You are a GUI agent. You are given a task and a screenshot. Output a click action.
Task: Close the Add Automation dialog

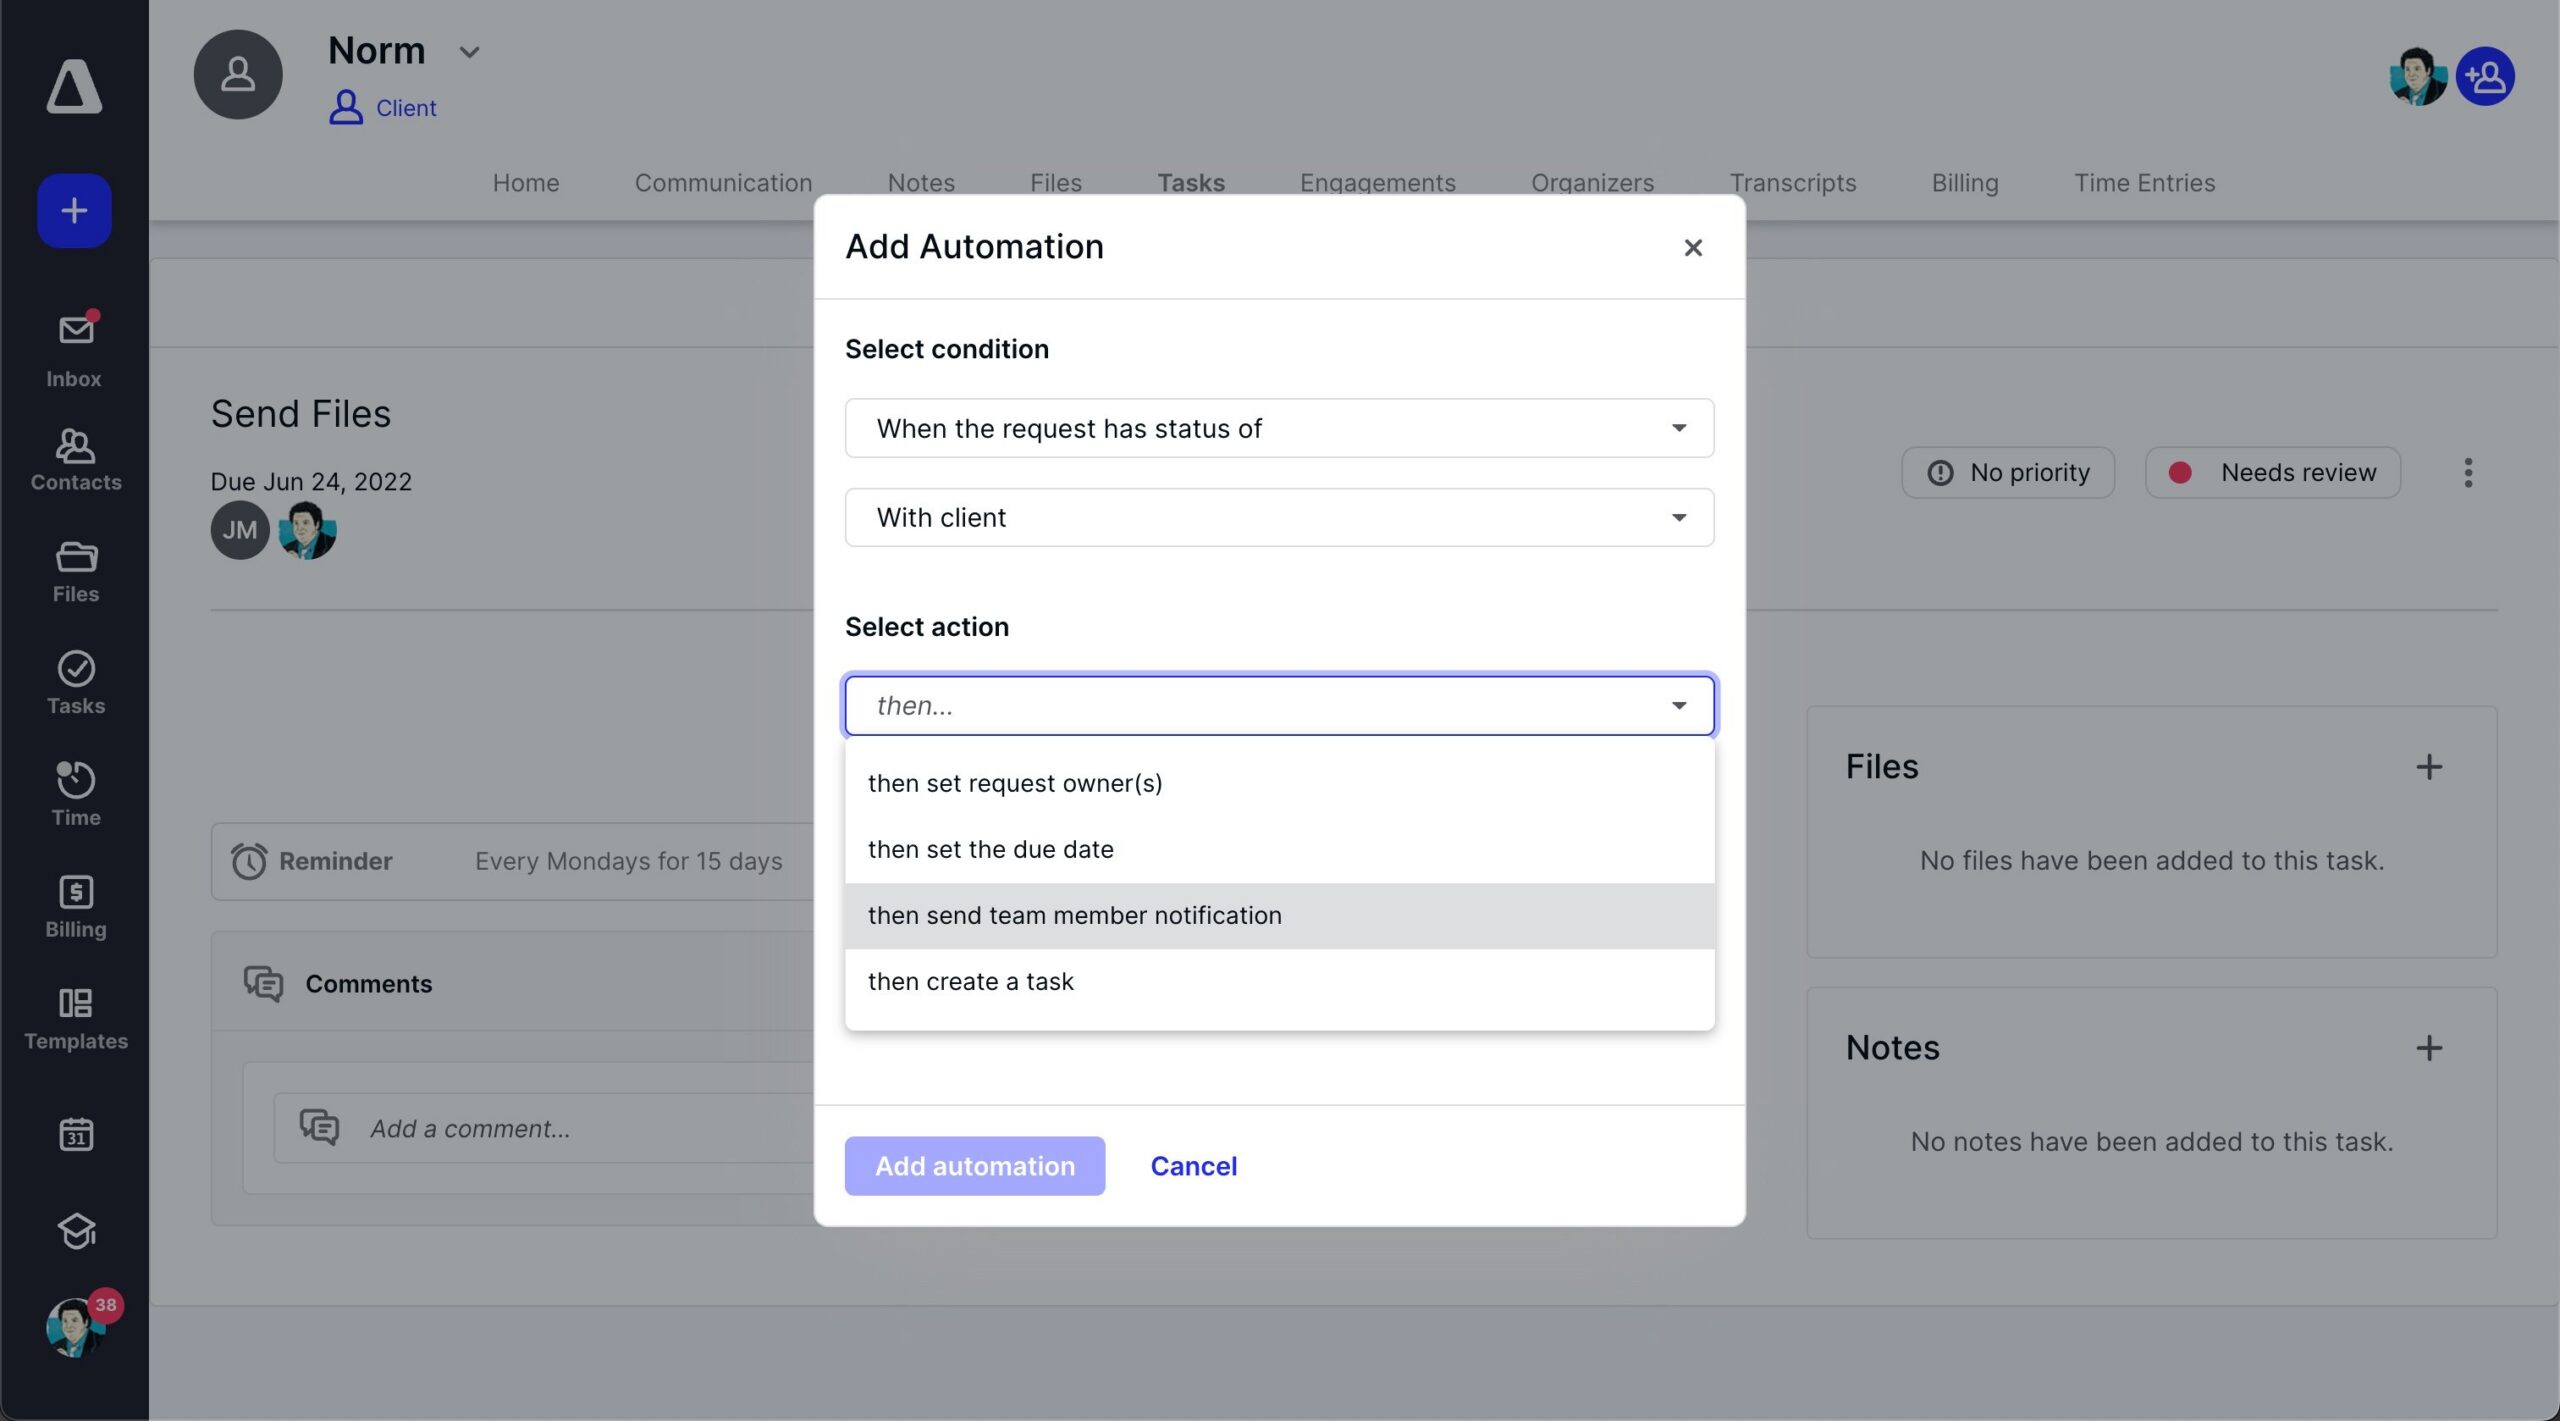click(x=1692, y=247)
